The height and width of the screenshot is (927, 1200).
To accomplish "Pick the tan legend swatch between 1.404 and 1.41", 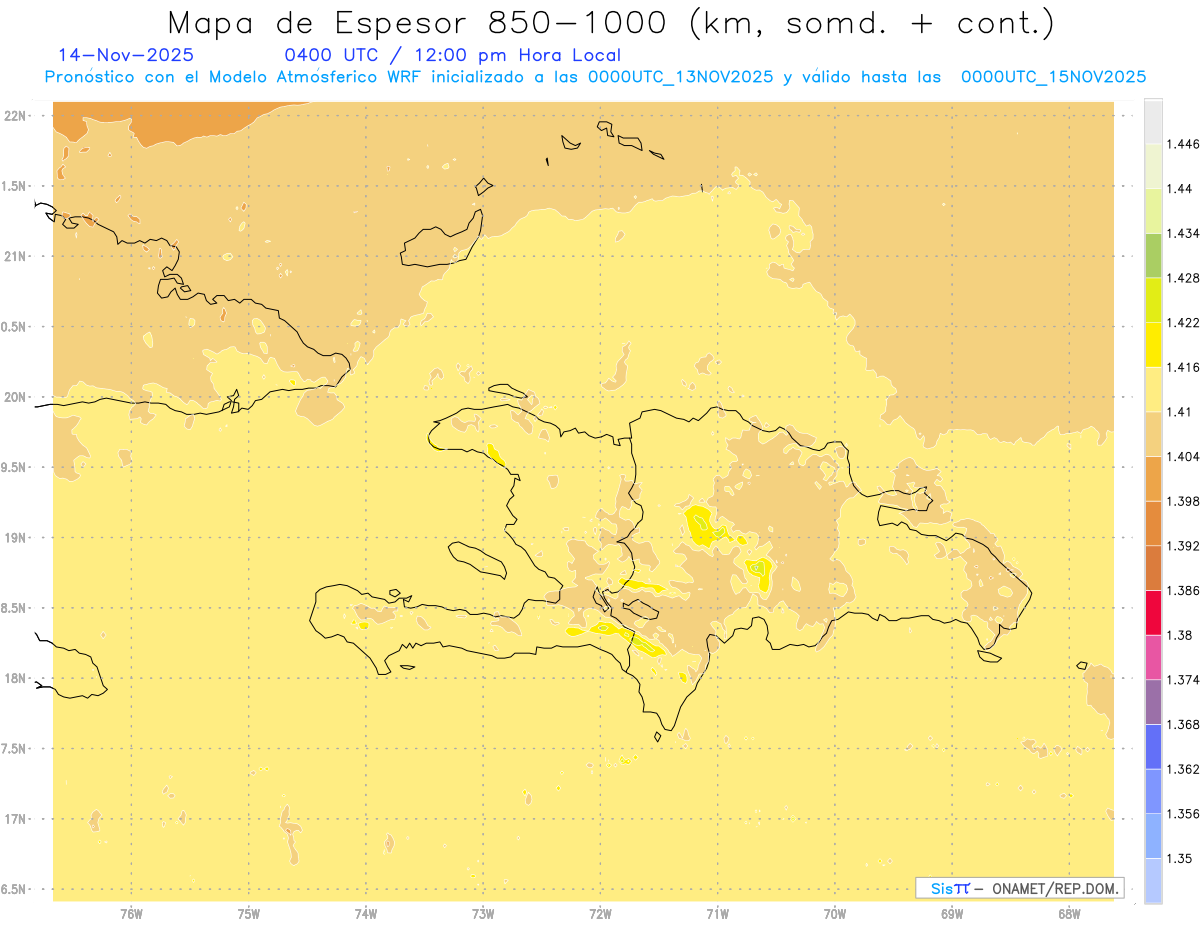I will click(x=1153, y=434).
